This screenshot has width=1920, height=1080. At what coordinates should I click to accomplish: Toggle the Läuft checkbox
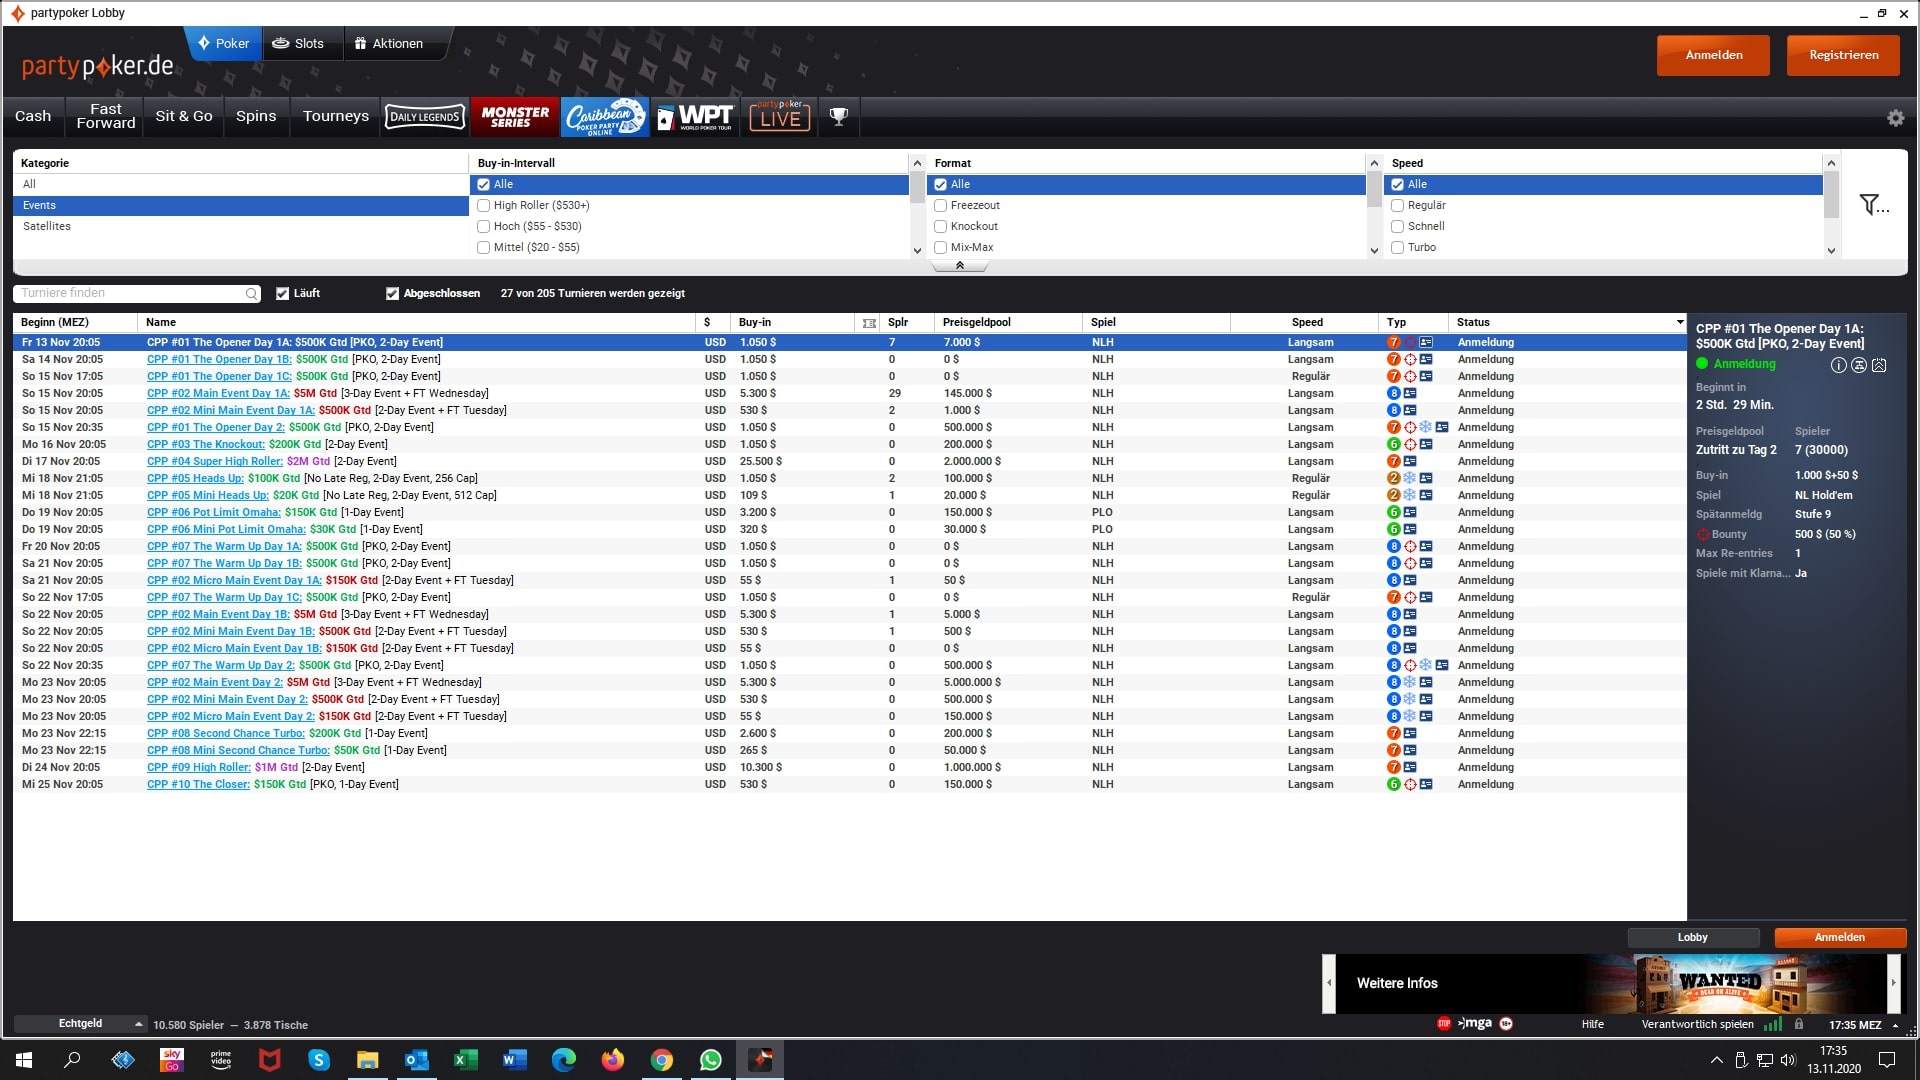tap(283, 294)
